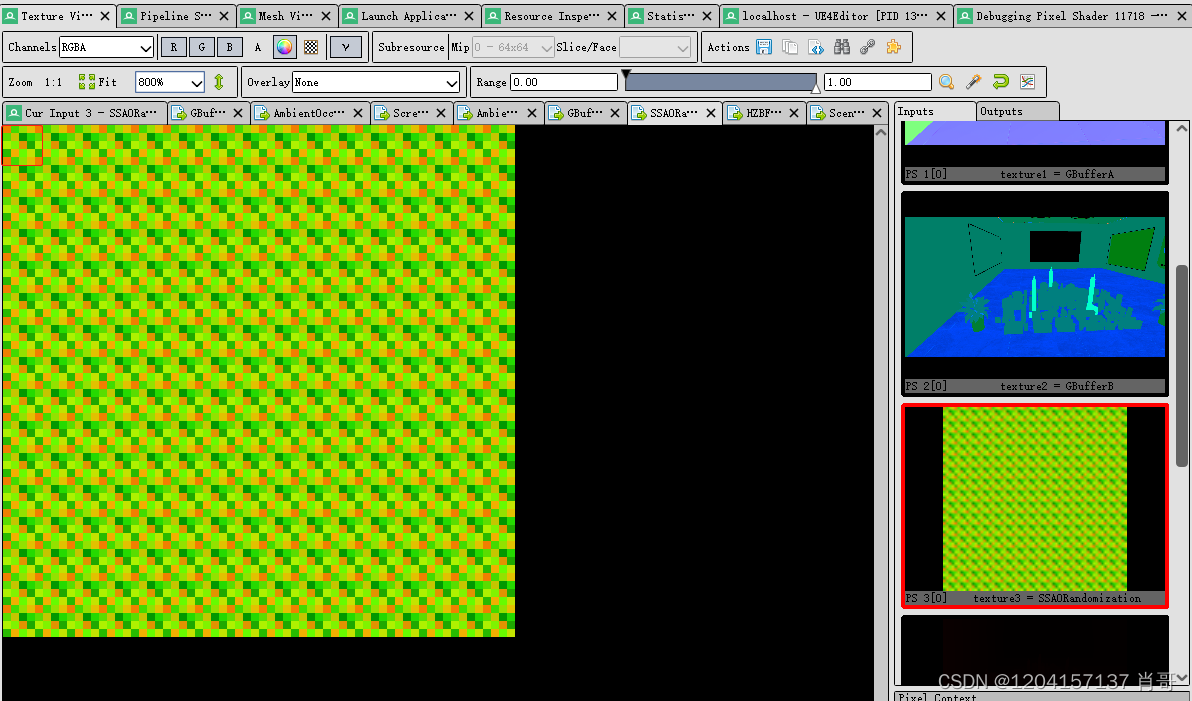Select the GBufferA texture1 thumbnail
The width and height of the screenshot is (1192, 701).
1035,152
